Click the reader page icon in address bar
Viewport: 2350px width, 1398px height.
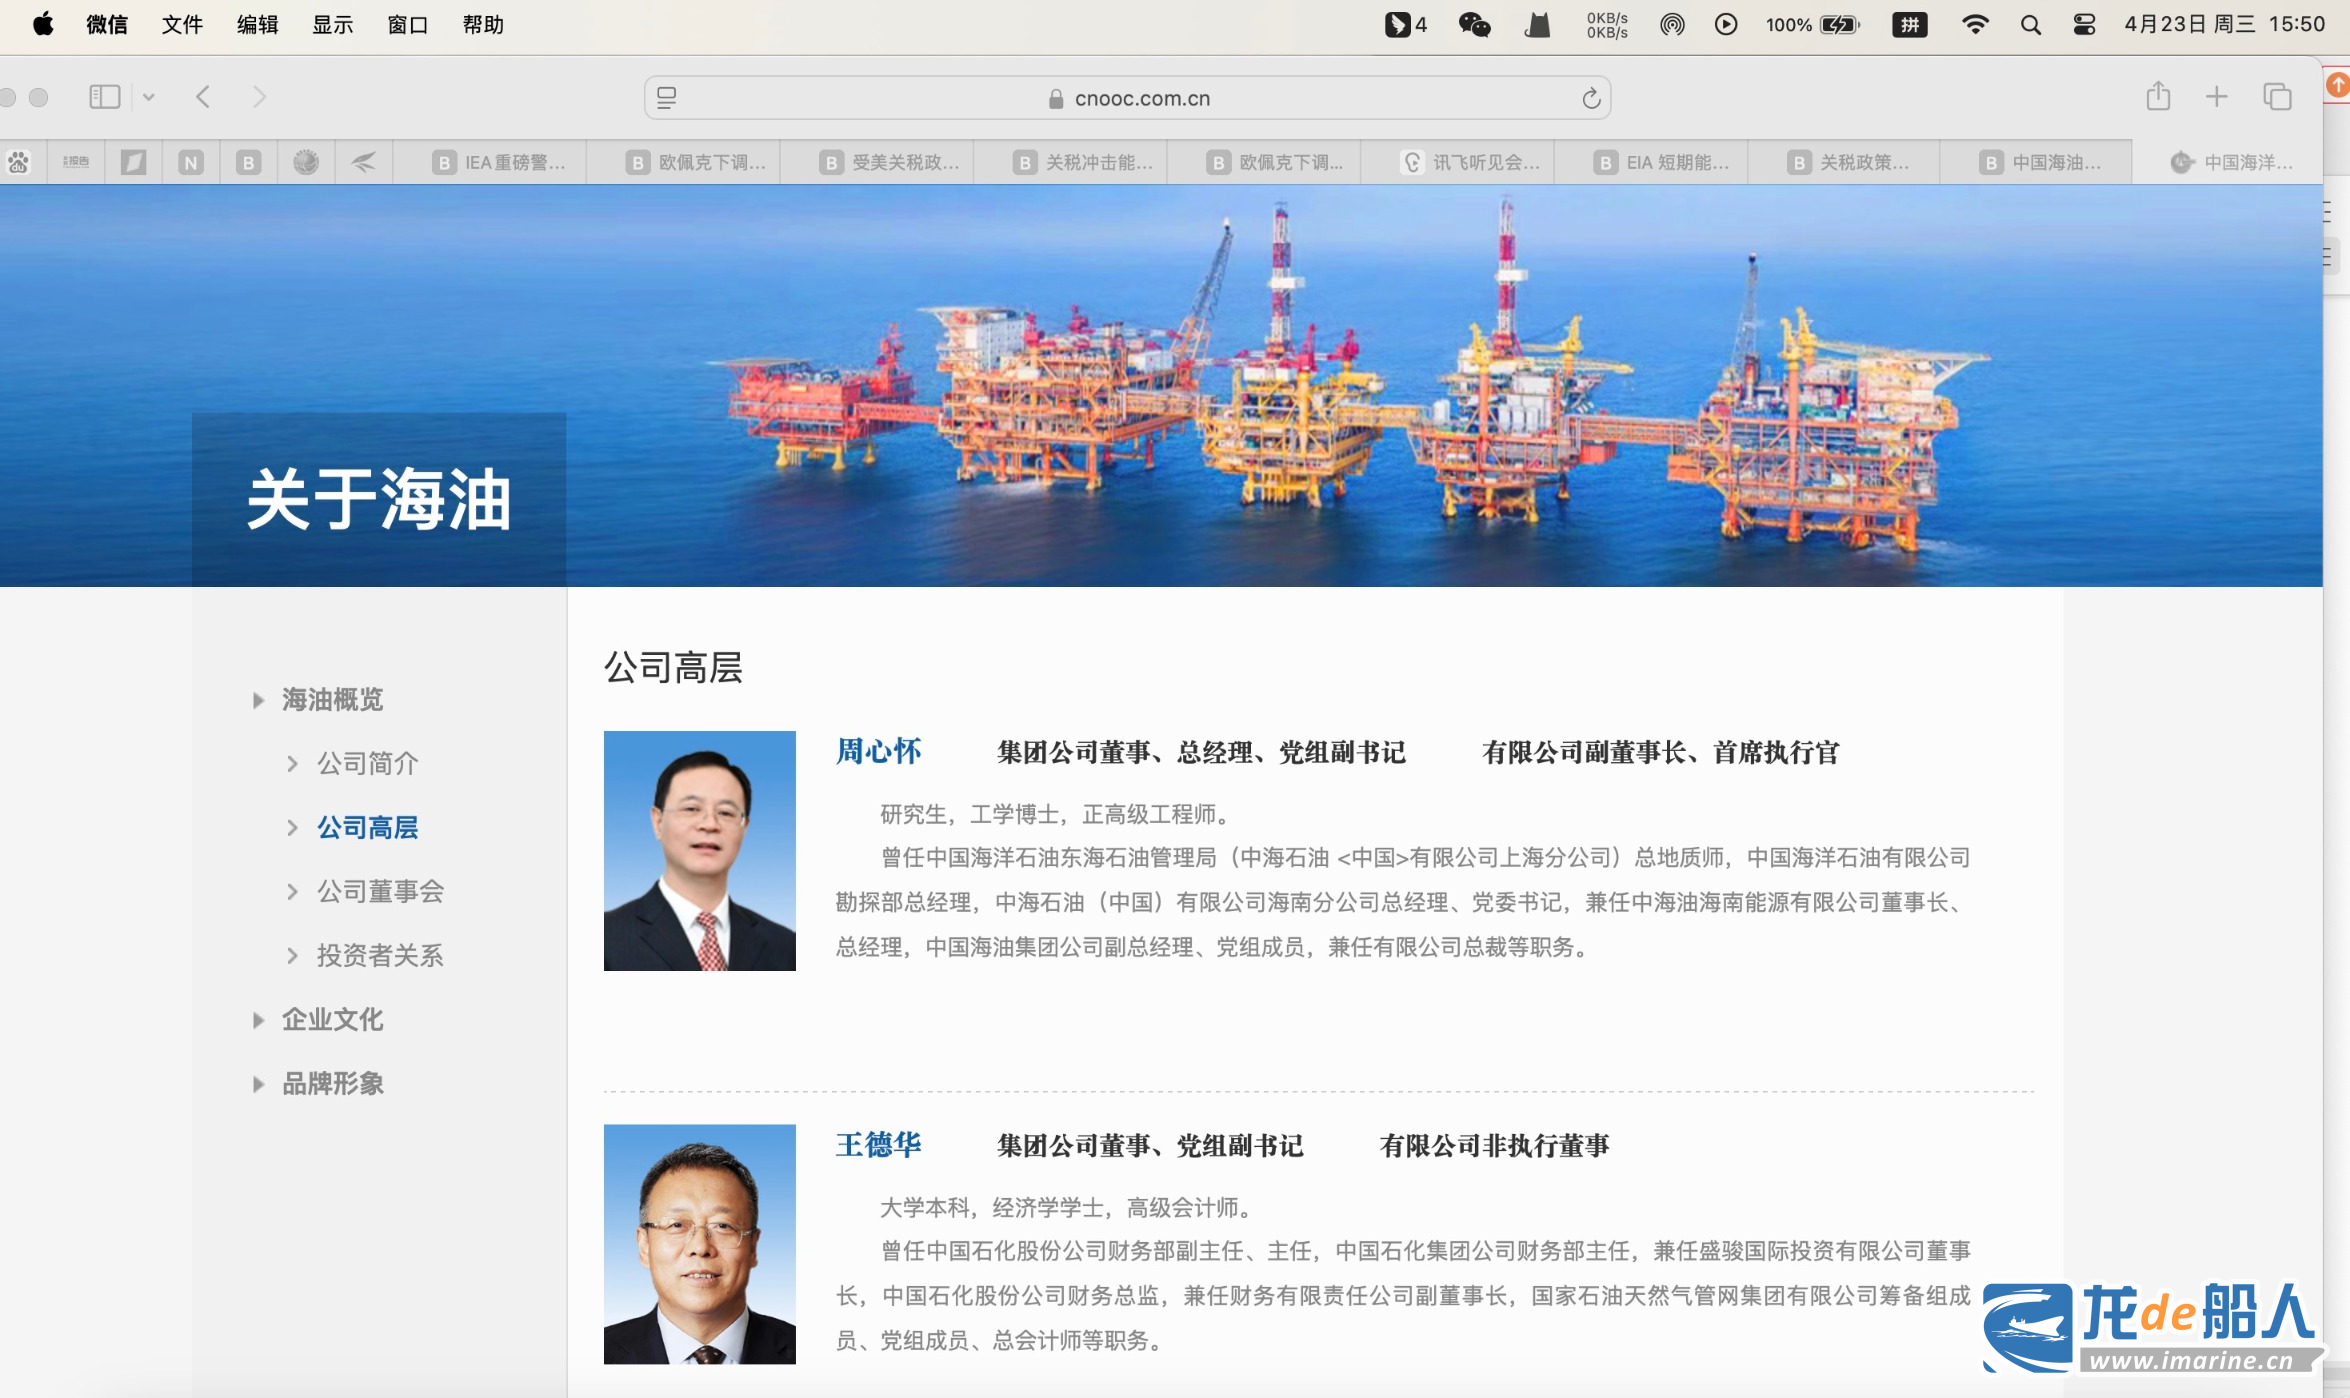pos(666,98)
